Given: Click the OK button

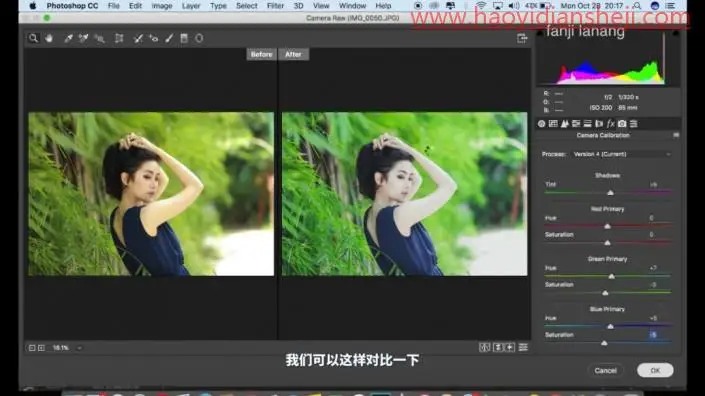Looking at the screenshot, I should pyautogui.click(x=655, y=370).
